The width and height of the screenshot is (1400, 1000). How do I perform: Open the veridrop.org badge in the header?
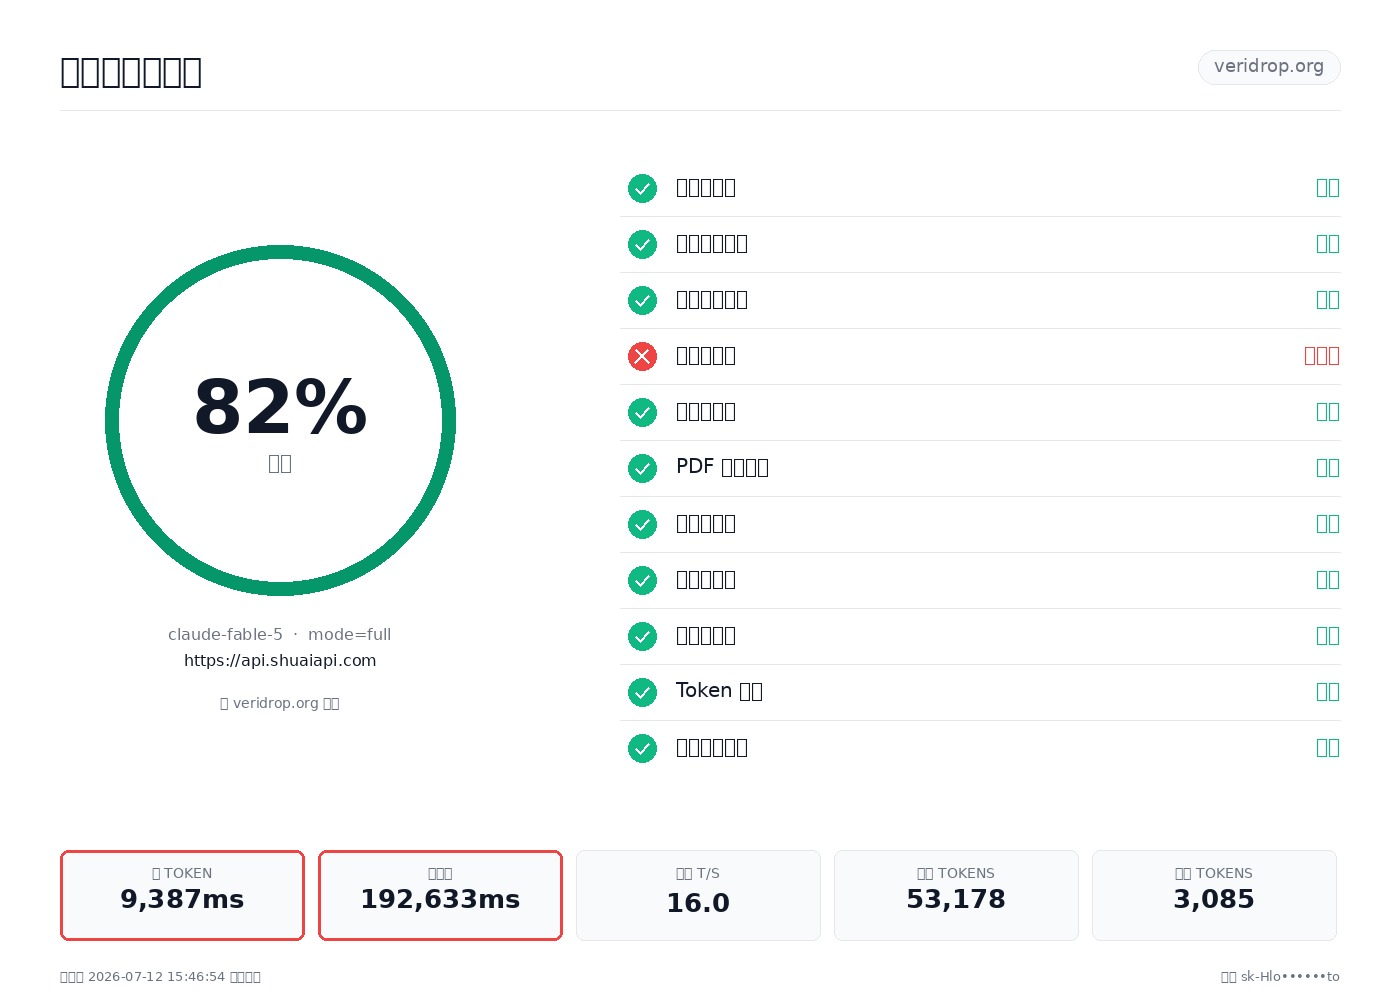(1269, 67)
